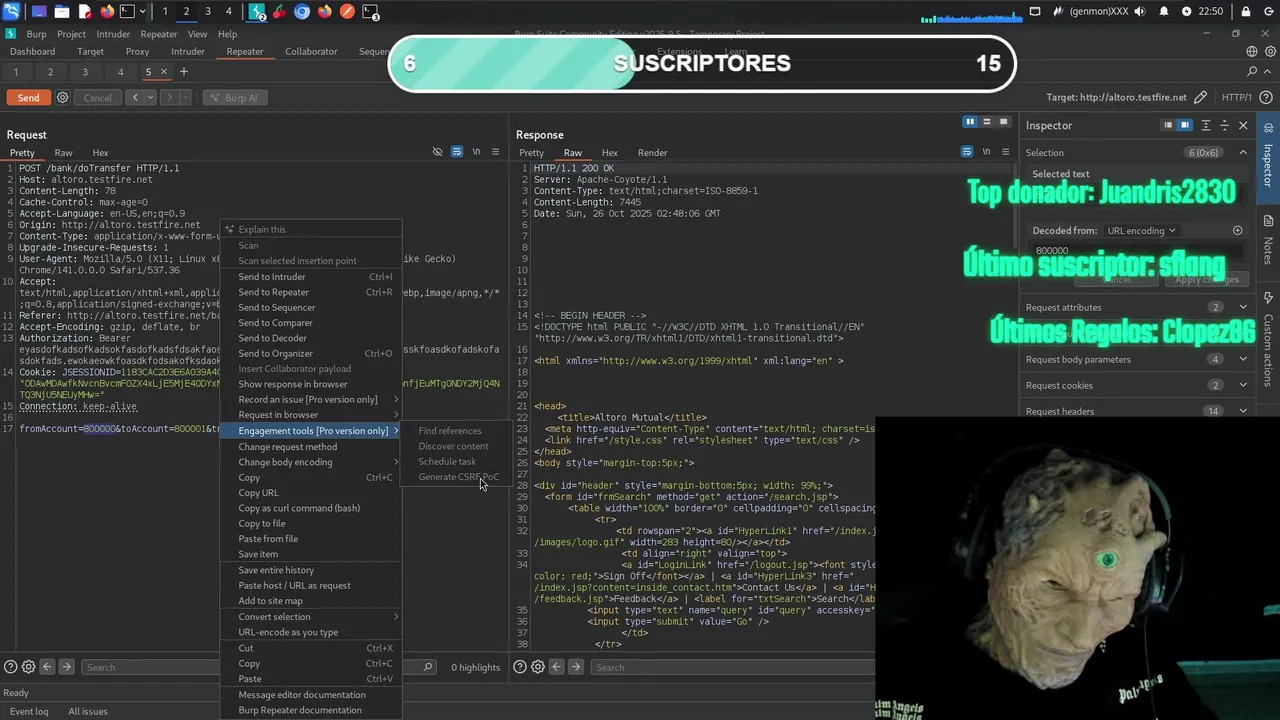Edit target with pencil icon
Image resolution: width=1280 pixels, height=720 pixels.
[1200, 97]
